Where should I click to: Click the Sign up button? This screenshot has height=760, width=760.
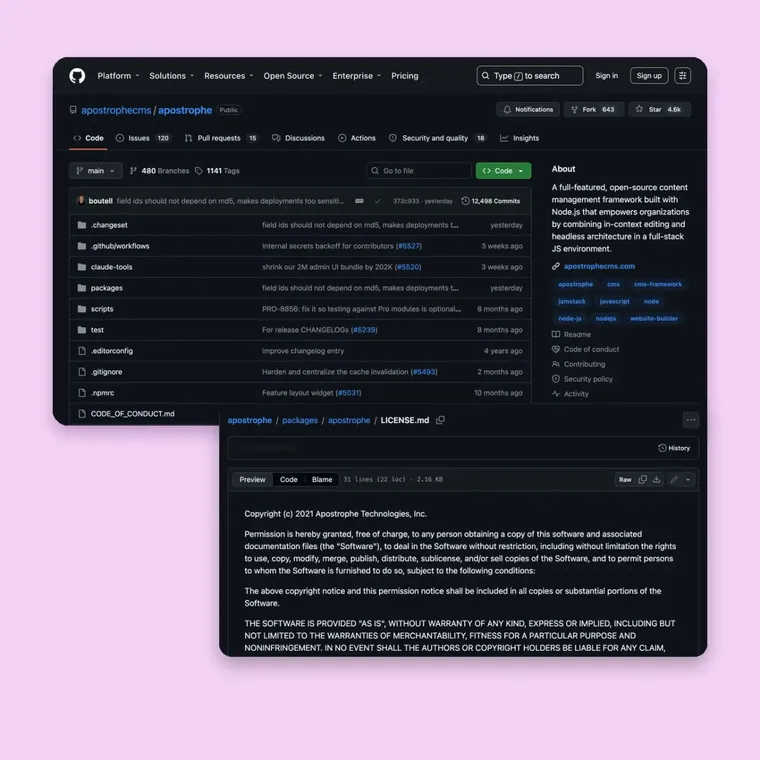pyautogui.click(x=649, y=76)
